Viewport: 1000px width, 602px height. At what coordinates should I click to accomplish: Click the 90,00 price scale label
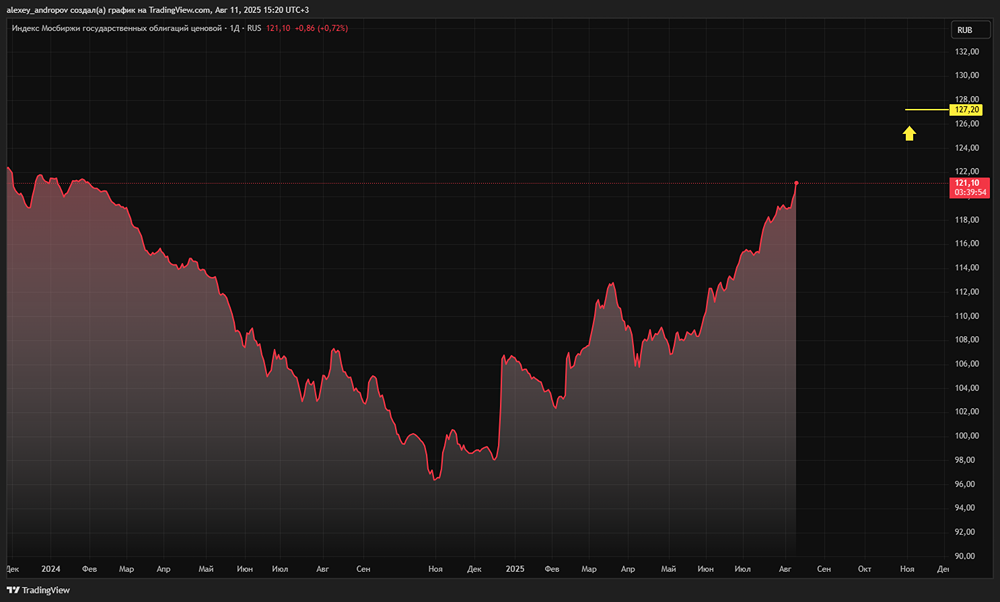click(x=966, y=556)
